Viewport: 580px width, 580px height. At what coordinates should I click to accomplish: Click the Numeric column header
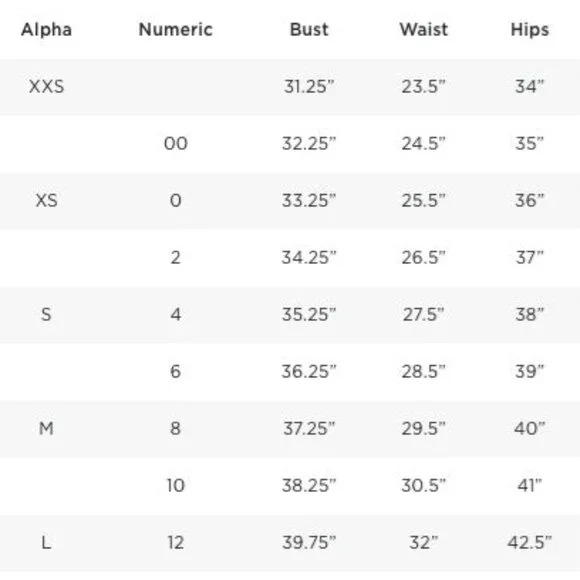pyautogui.click(x=176, y=30)
